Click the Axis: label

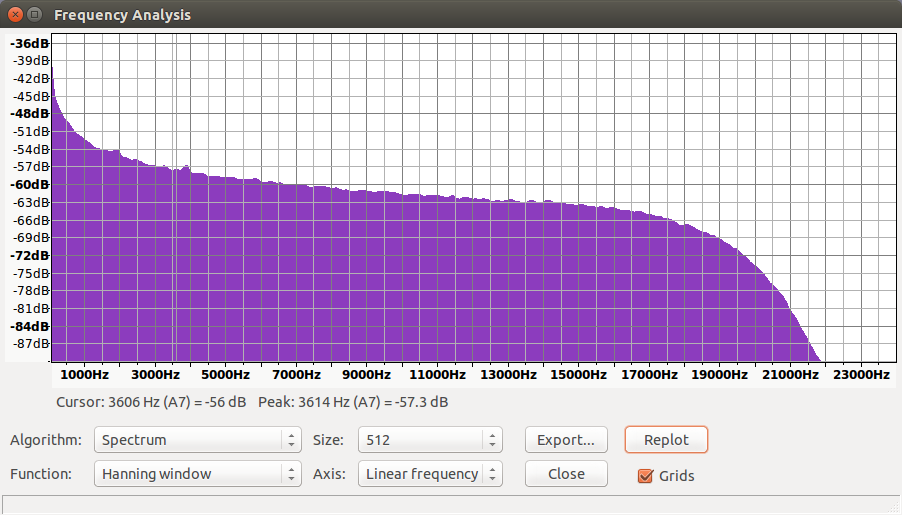(329, 474)
